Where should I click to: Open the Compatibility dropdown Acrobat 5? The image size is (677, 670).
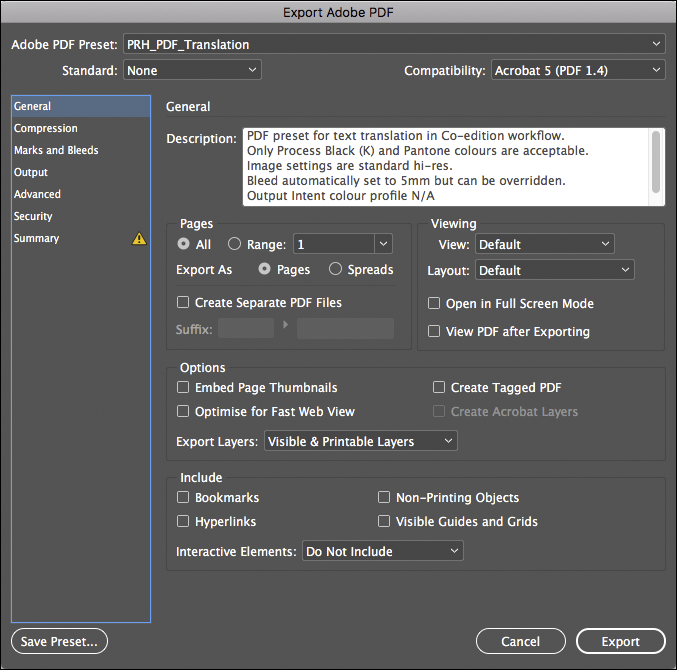coord(578,70)
